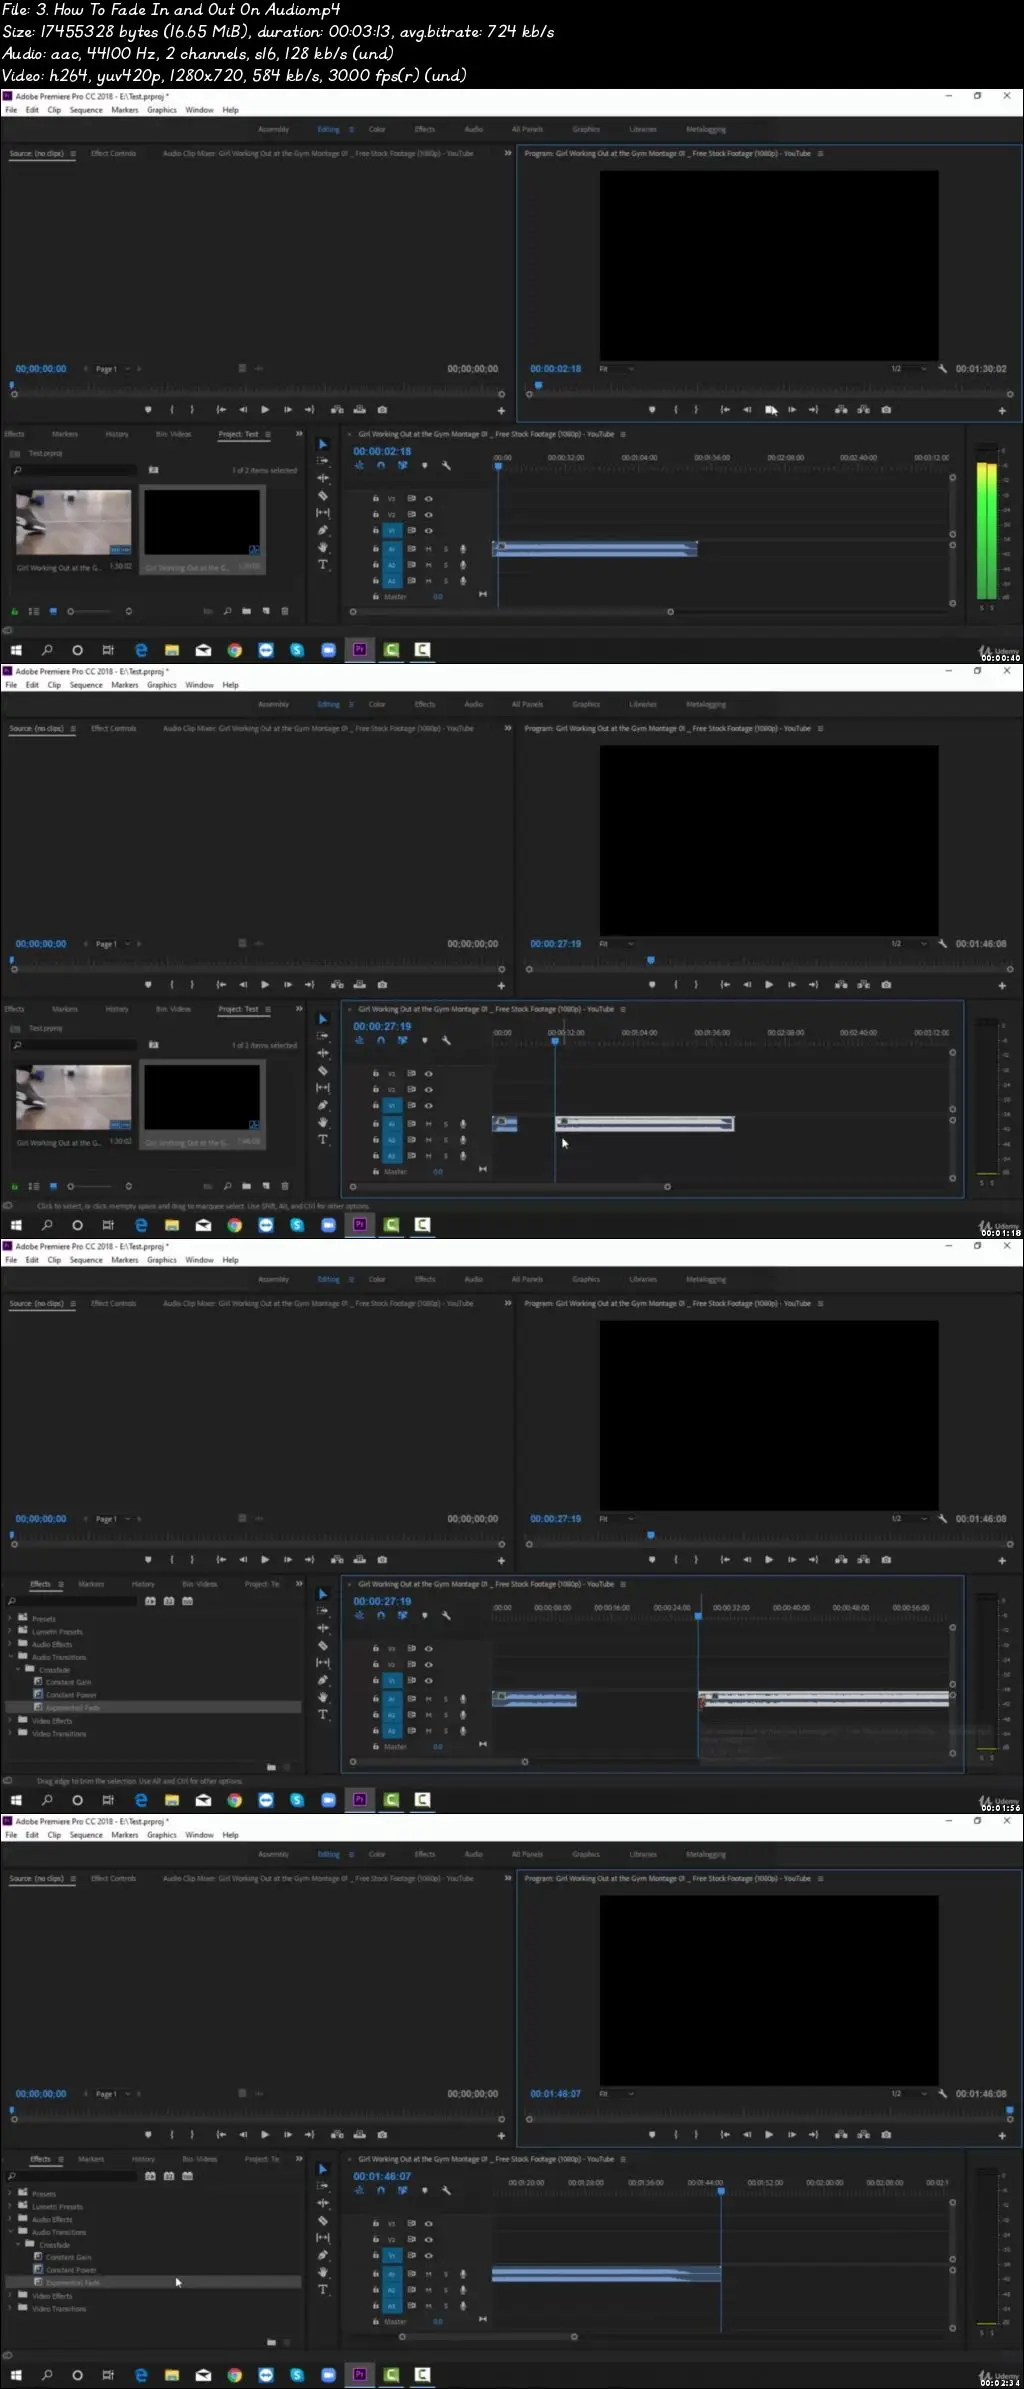In the 0:01:18 frame, select the Razor tool
Viewport: 1024px width, 2389px height.
point(323,1070)
